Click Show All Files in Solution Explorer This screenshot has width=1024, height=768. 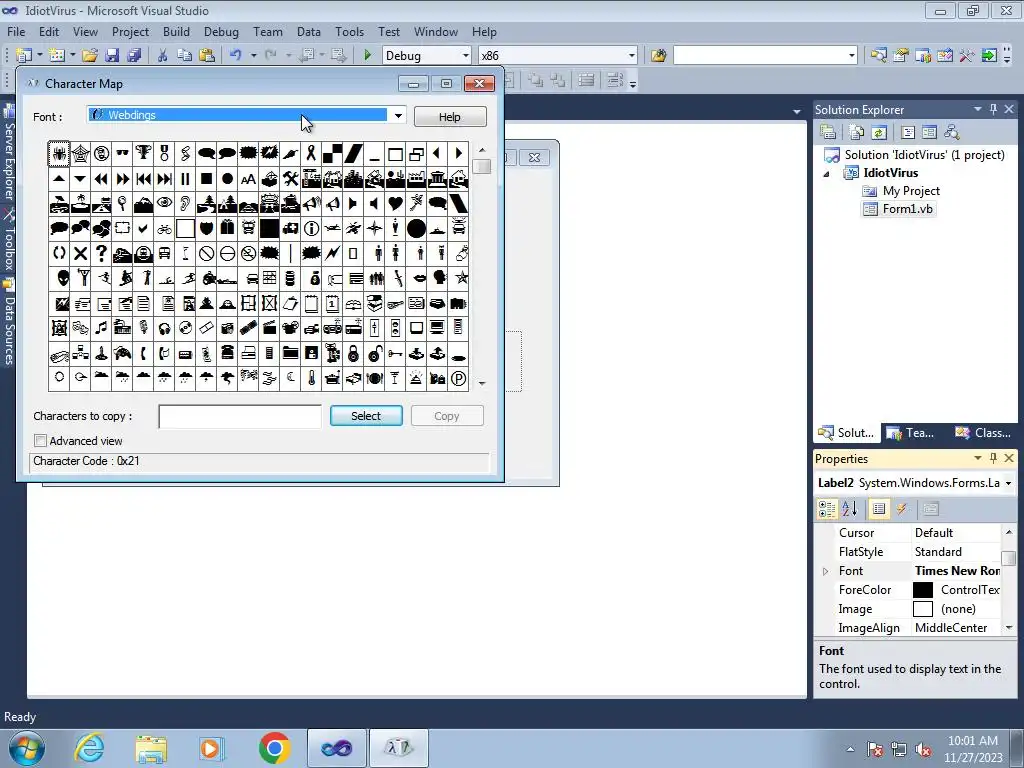click(x=857, y=133)
